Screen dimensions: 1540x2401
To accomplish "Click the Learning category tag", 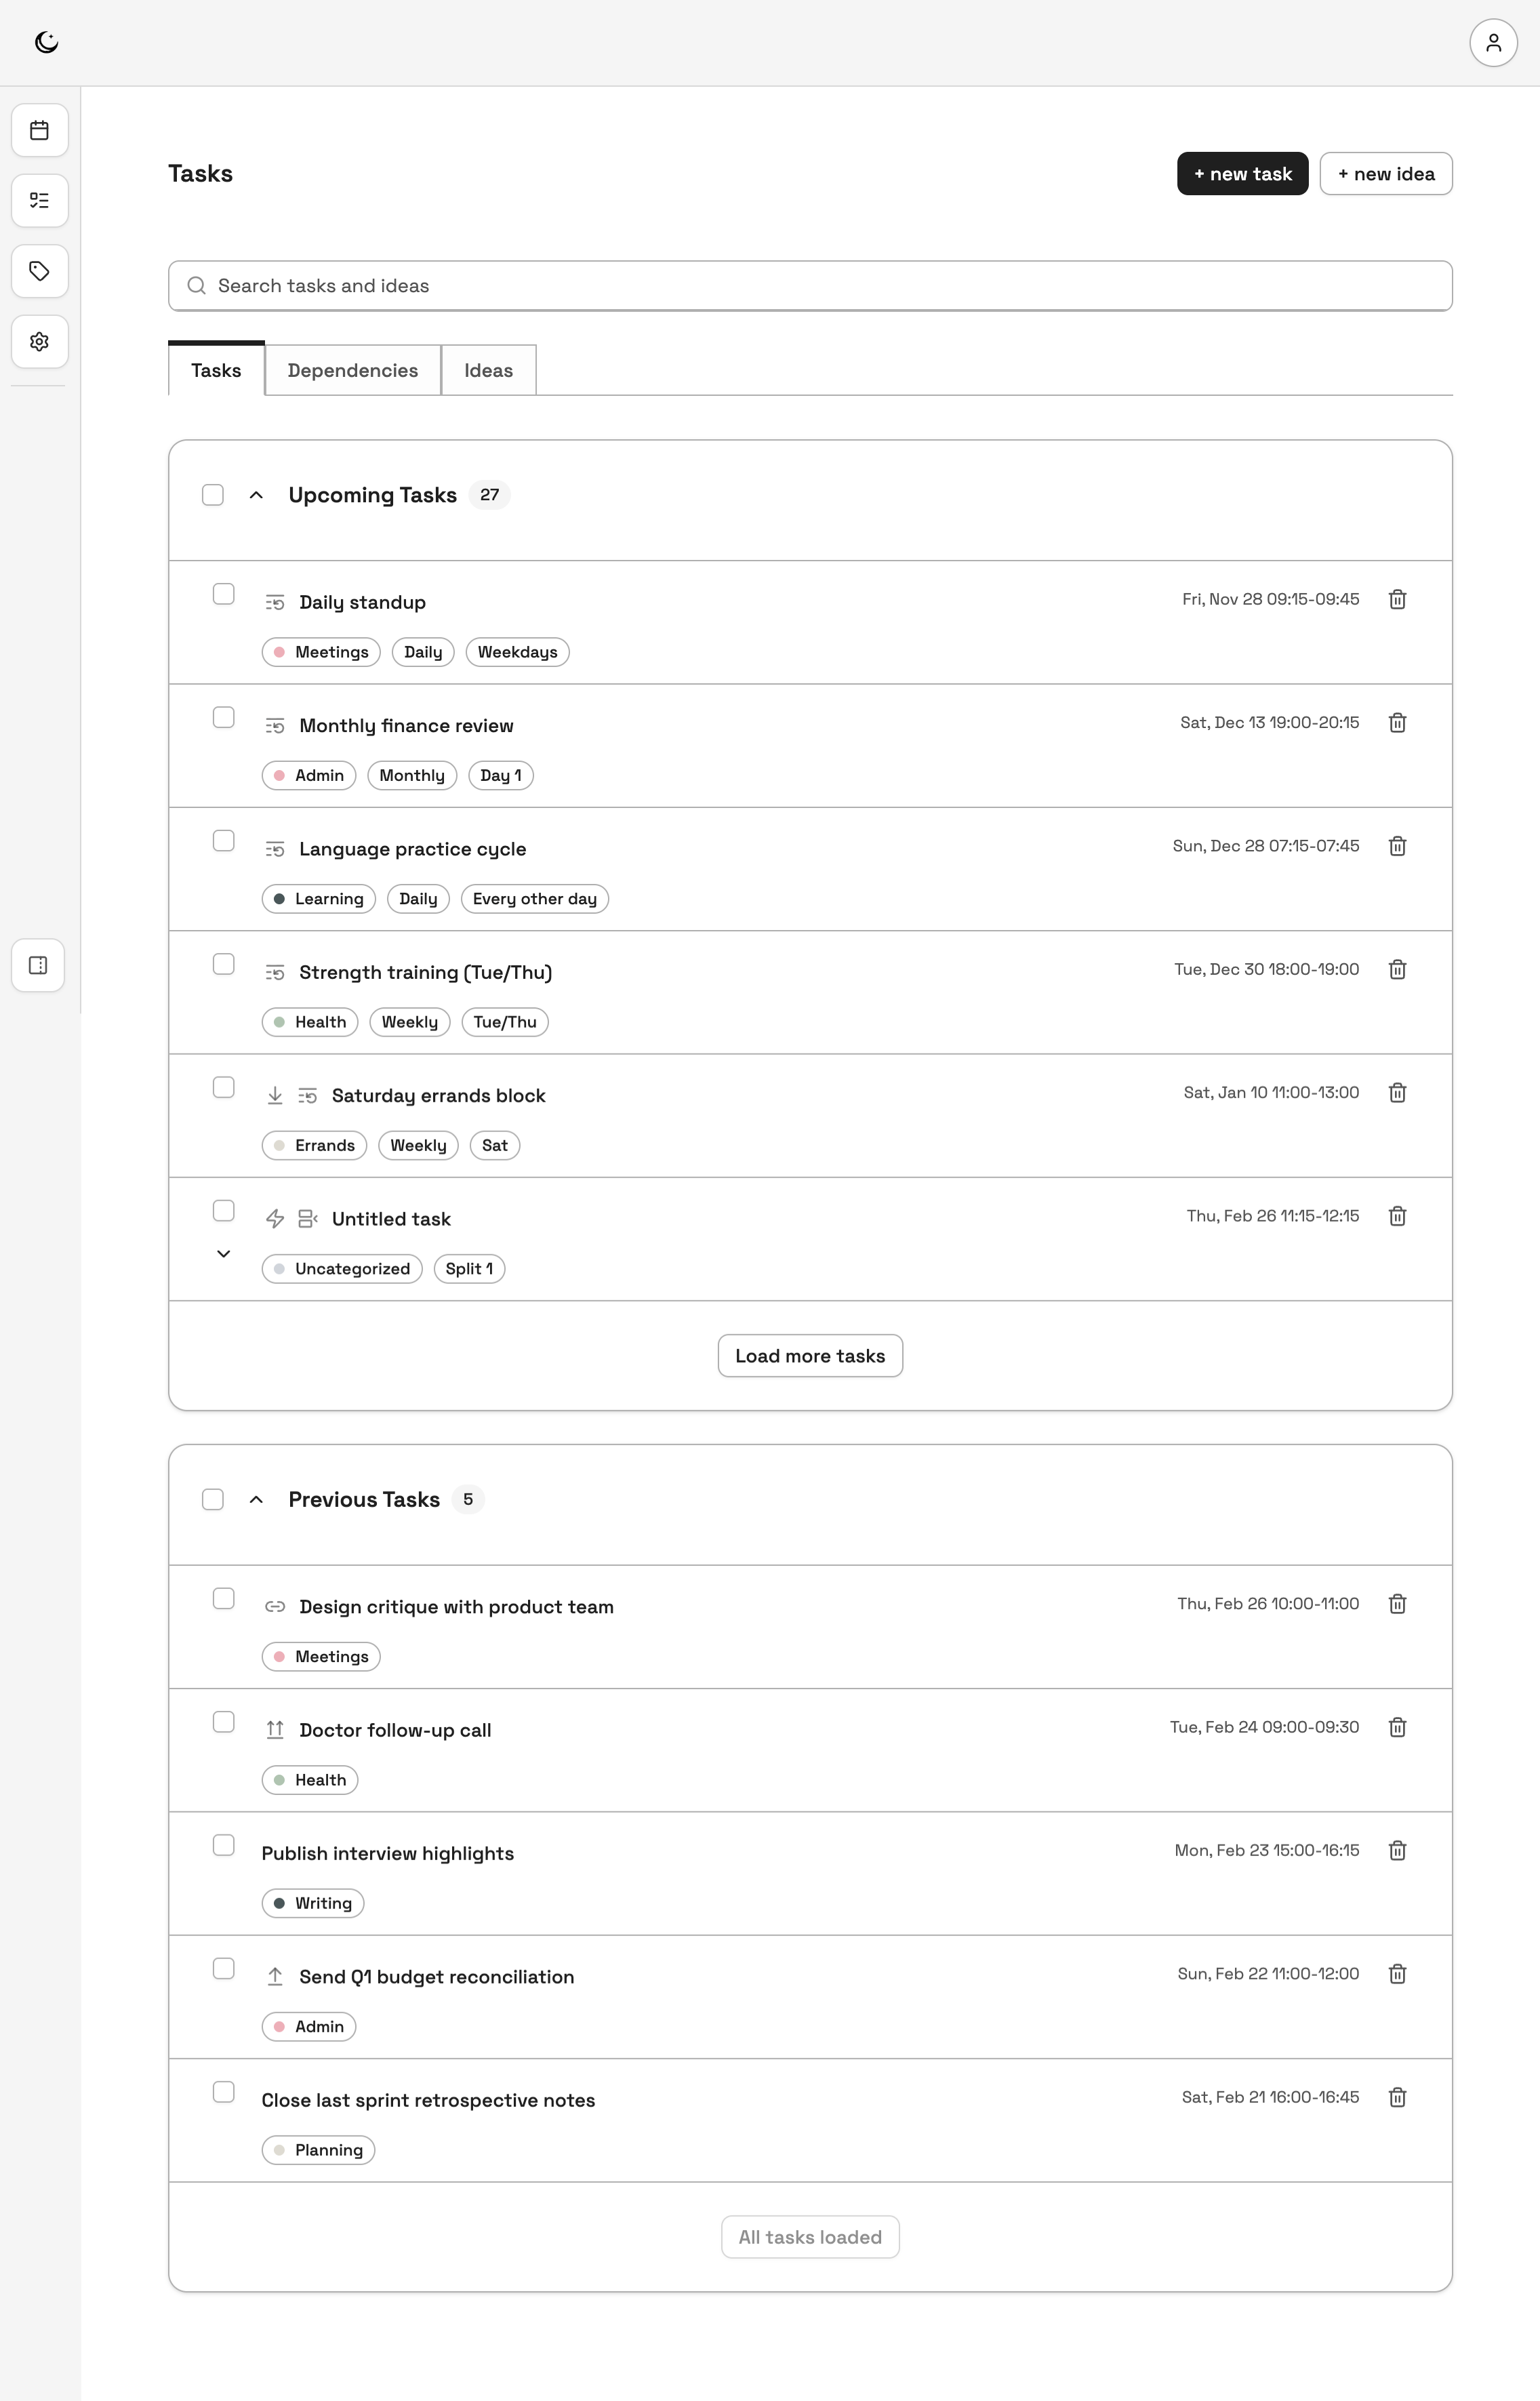I will pyautogui.click(x=319, y=899).
